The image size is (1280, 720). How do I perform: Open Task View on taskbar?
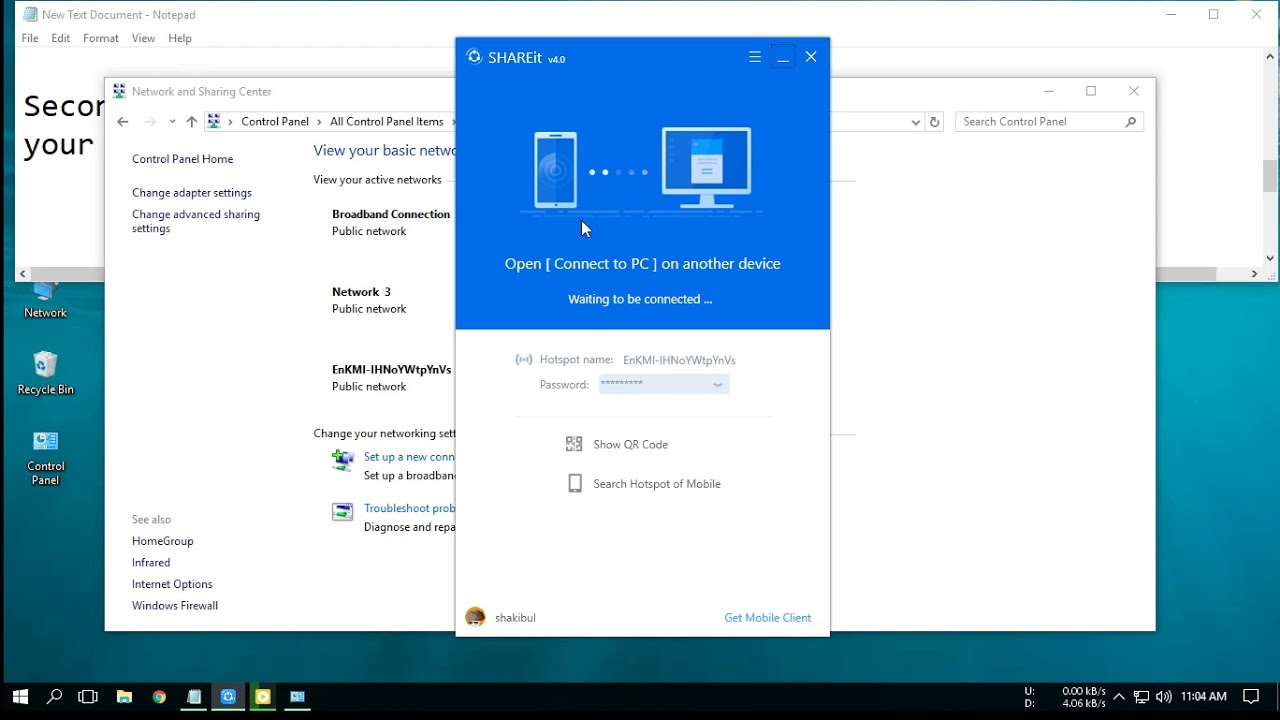coord(88,697)
